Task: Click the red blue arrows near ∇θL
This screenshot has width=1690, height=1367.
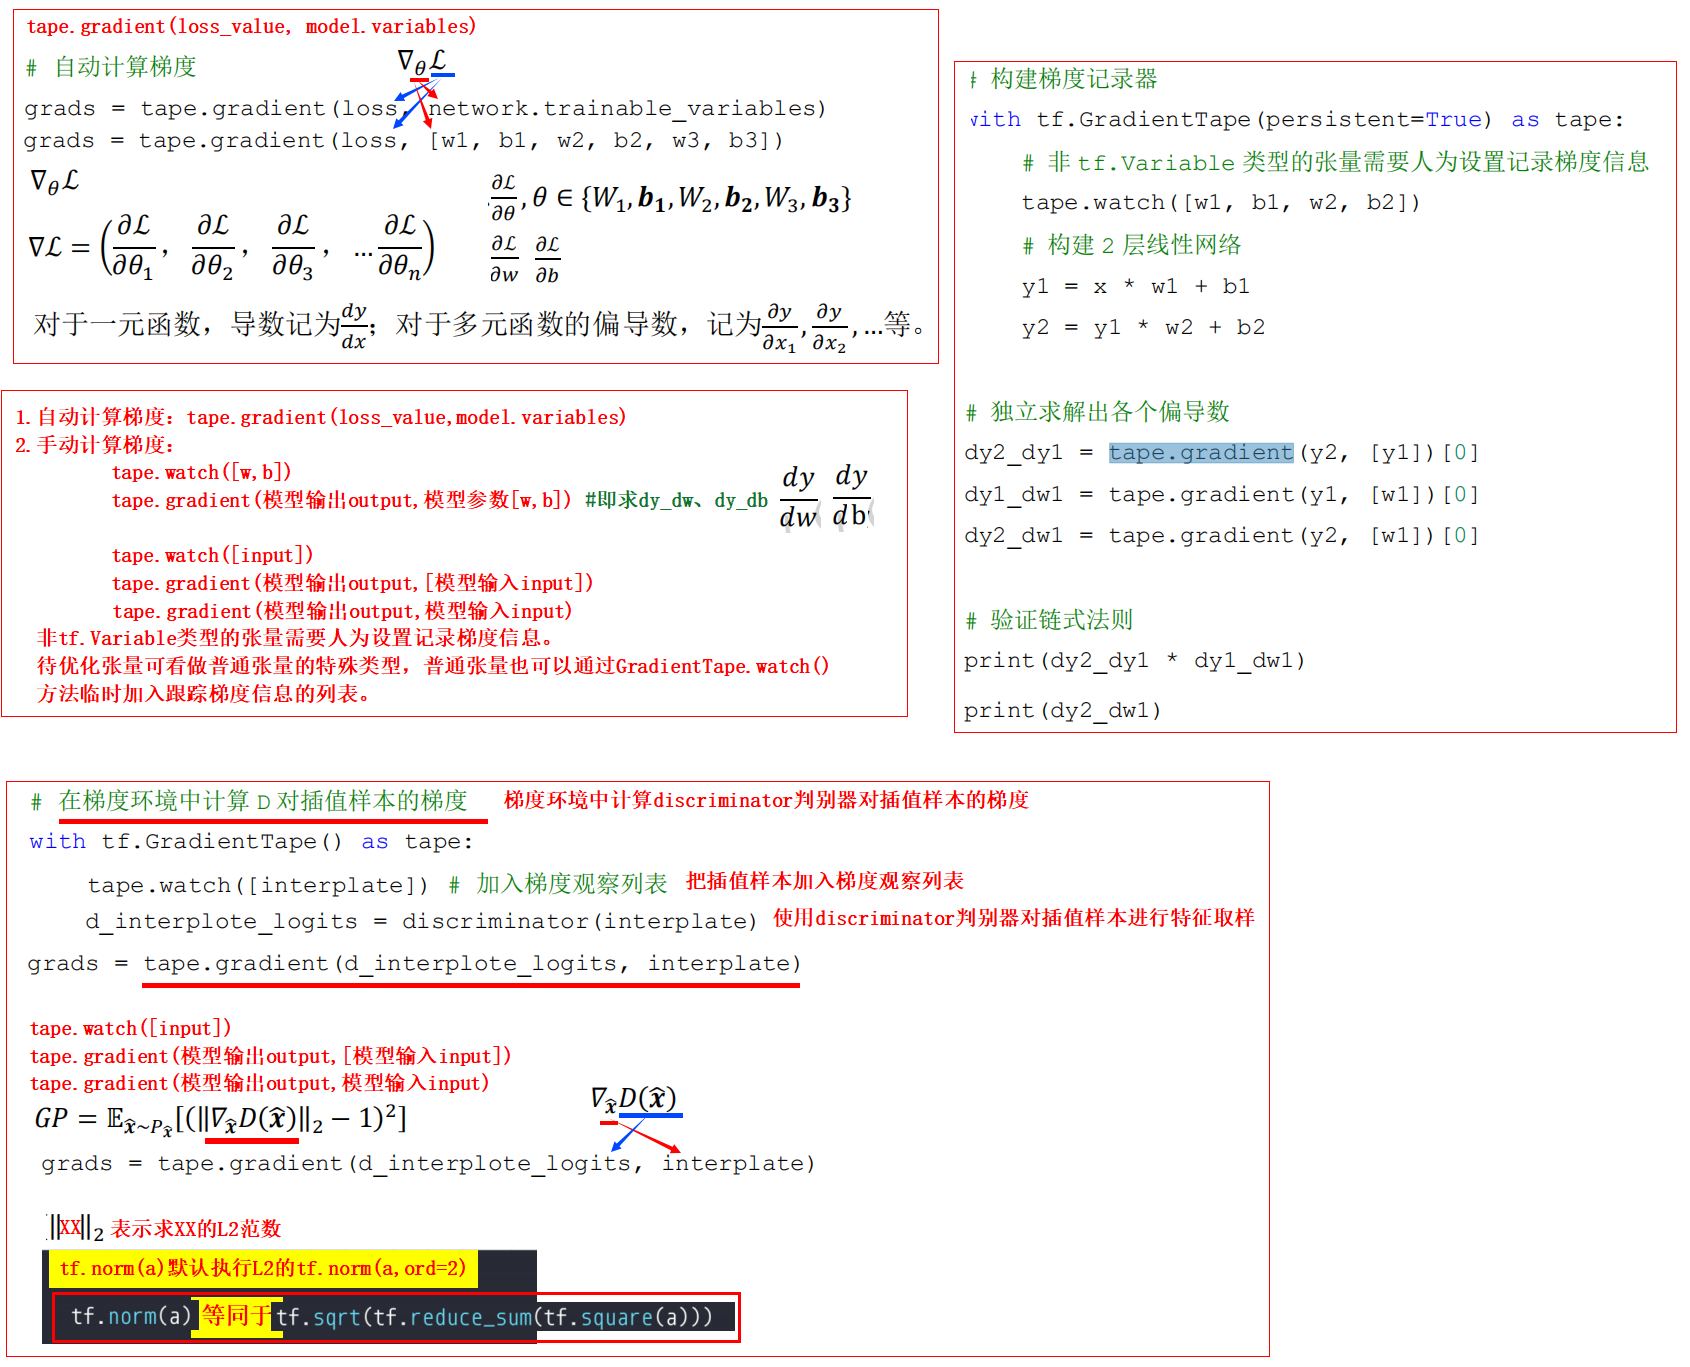Action: click(420, 100)
